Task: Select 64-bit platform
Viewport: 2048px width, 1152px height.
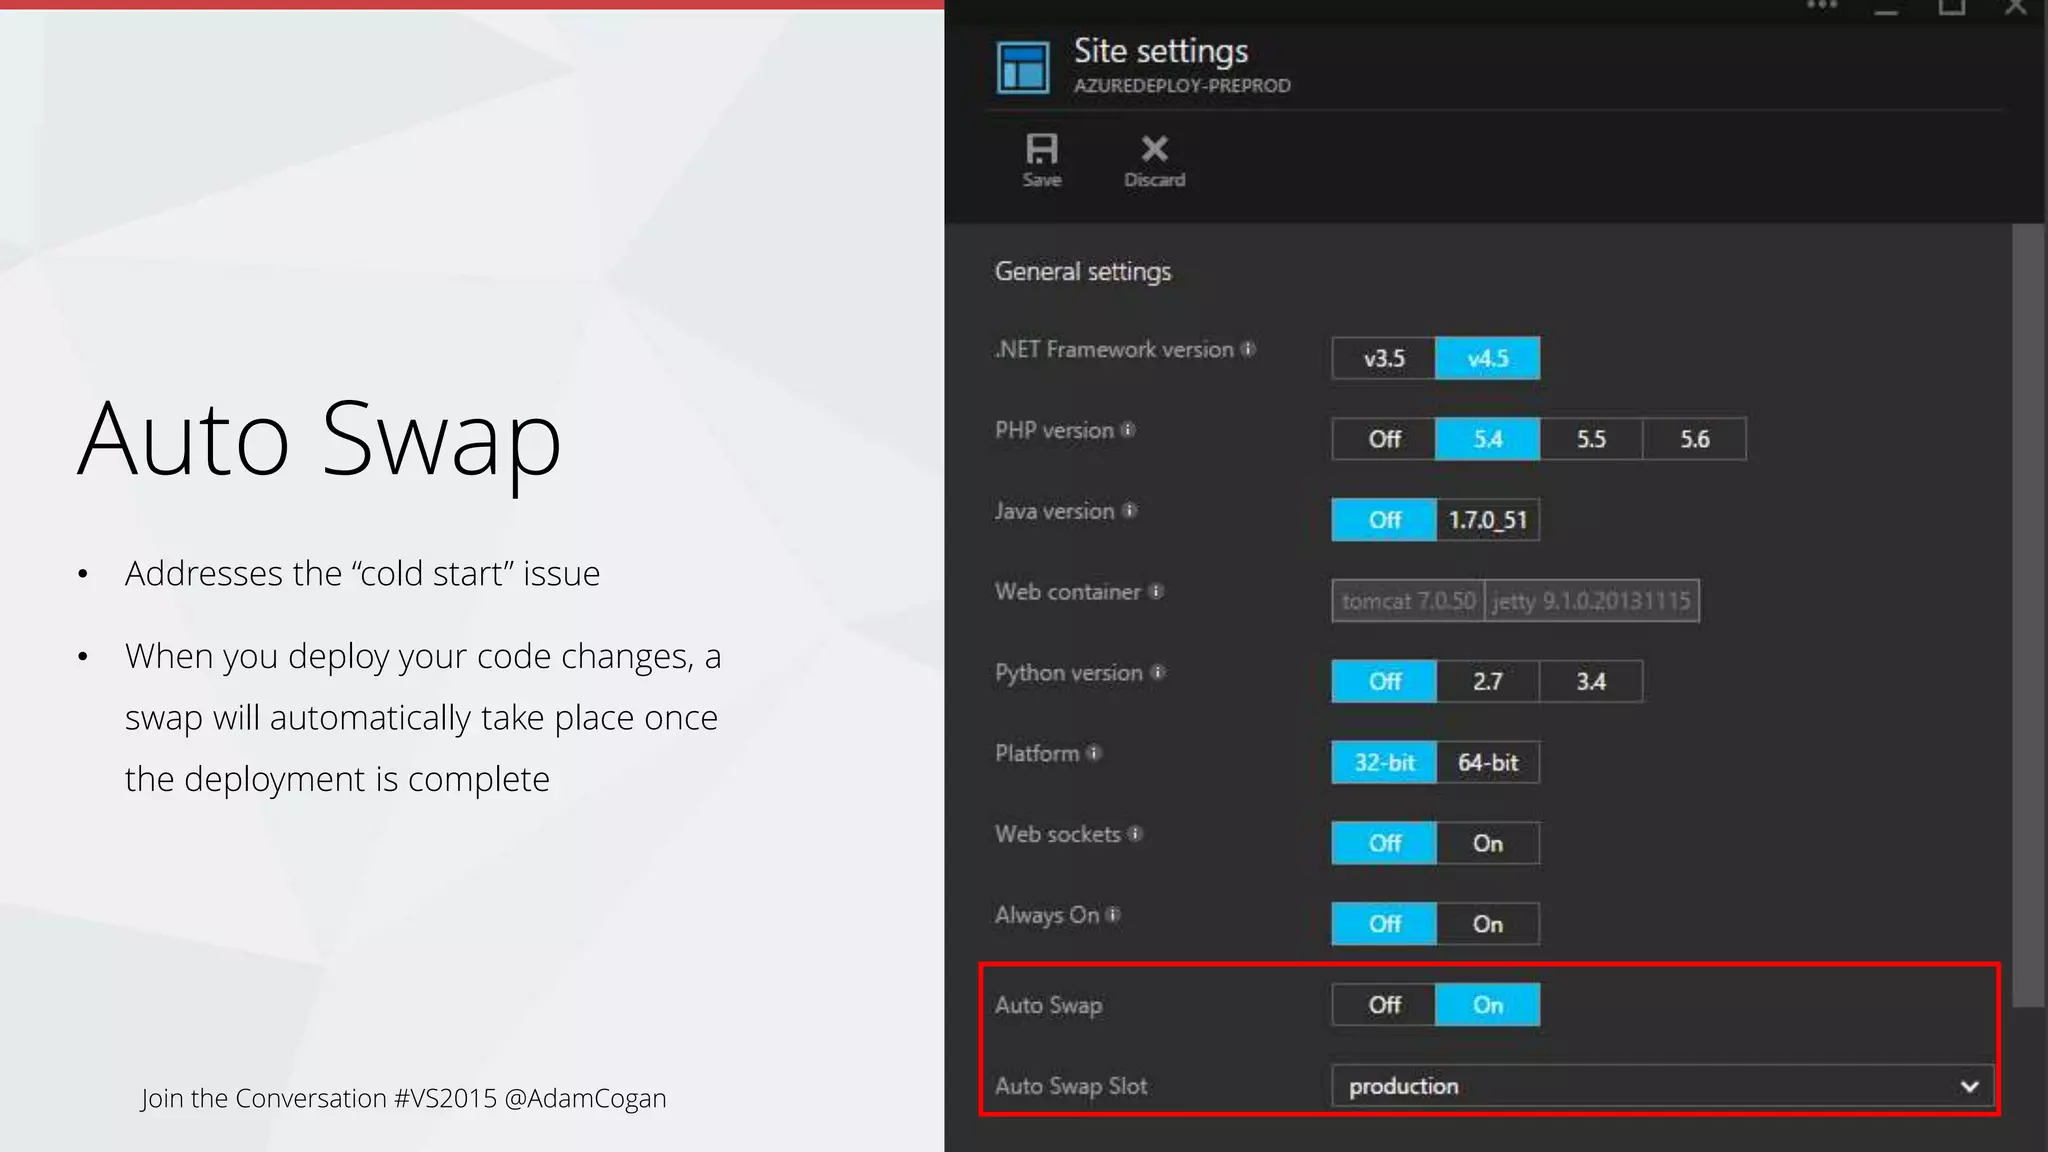Action: tap(1488, 762)
